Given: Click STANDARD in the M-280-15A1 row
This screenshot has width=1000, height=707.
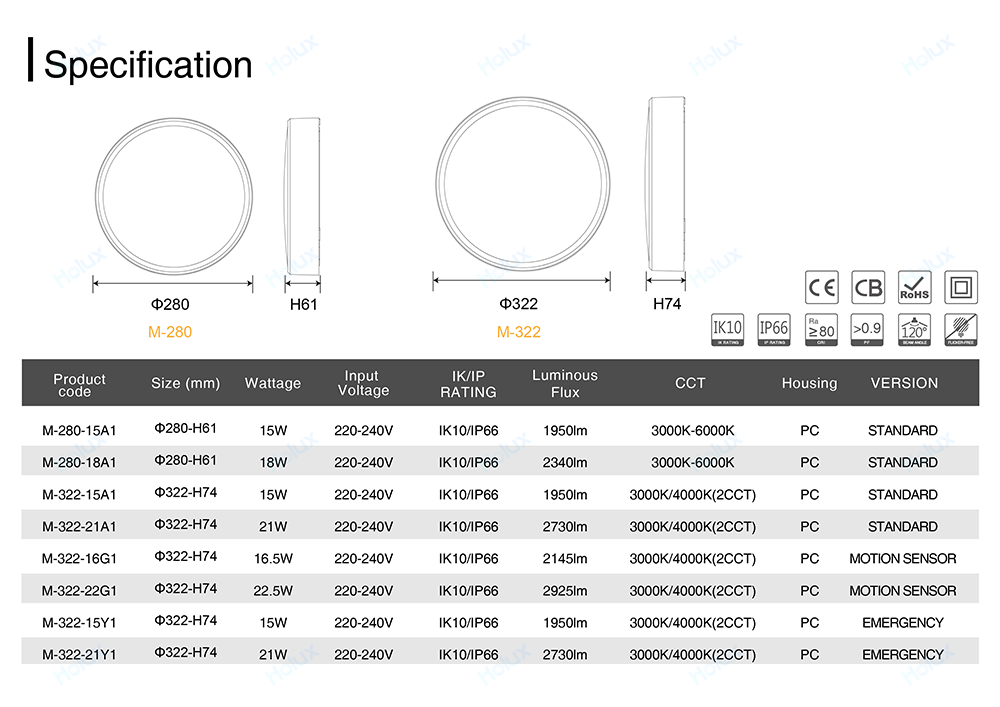Looking at the screenshot, I should pos(902,431).
